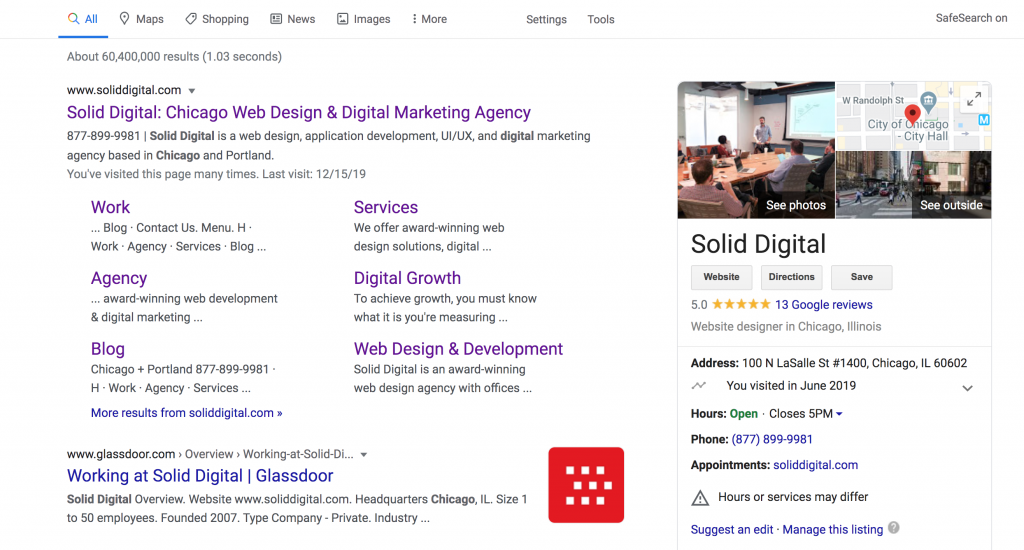
Task: Expand the Closes 5PM hours dropdown
Action: pos(839,414)
